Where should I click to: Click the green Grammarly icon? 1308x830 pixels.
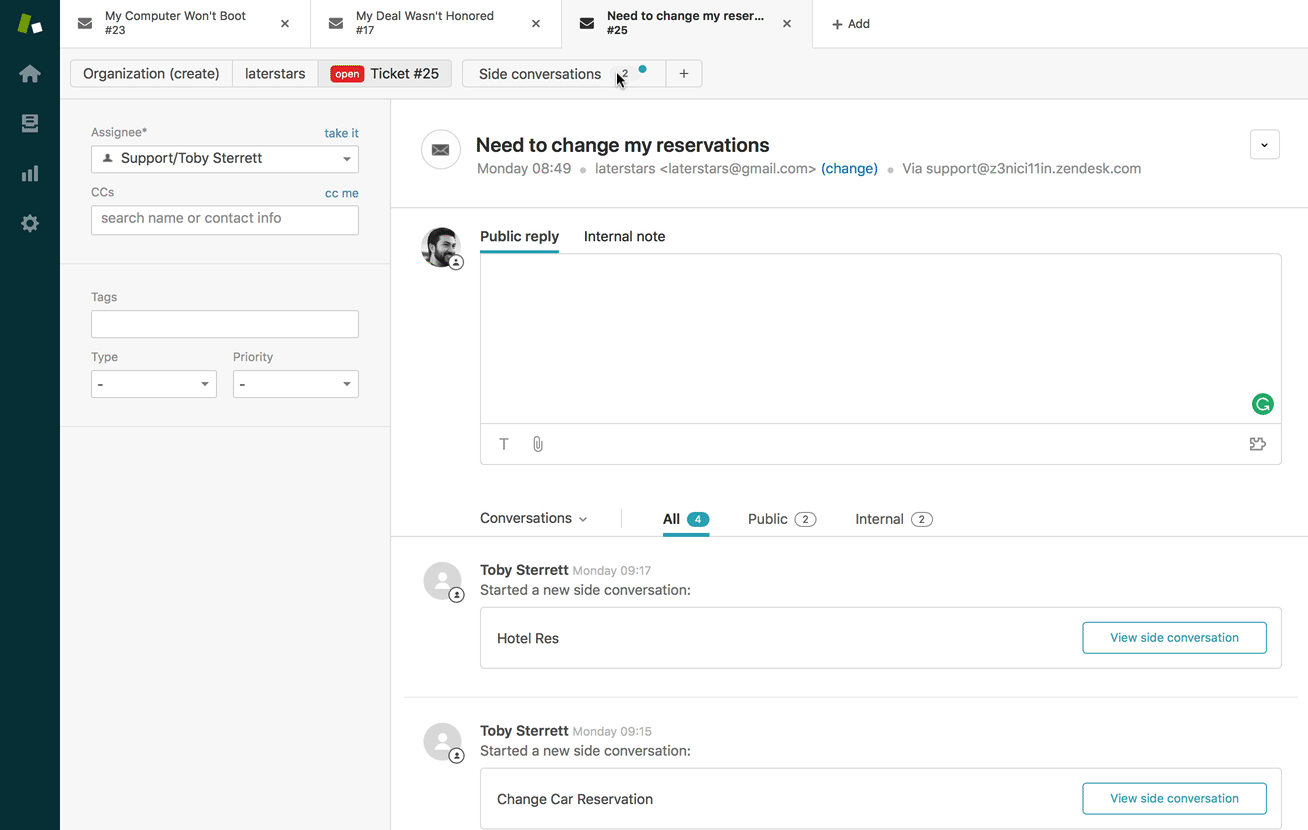[x=1262, y=404]
